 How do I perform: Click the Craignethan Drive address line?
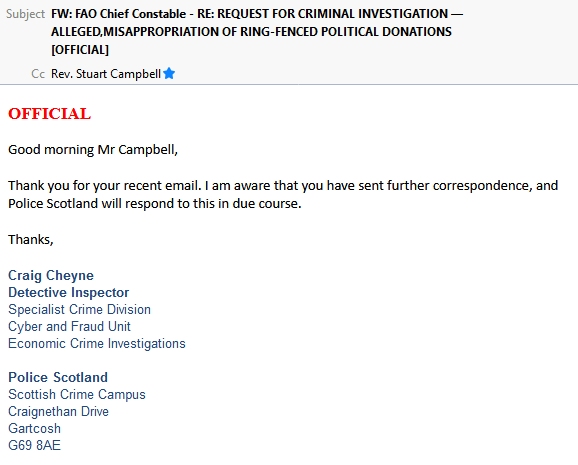[x=59, y=411]
